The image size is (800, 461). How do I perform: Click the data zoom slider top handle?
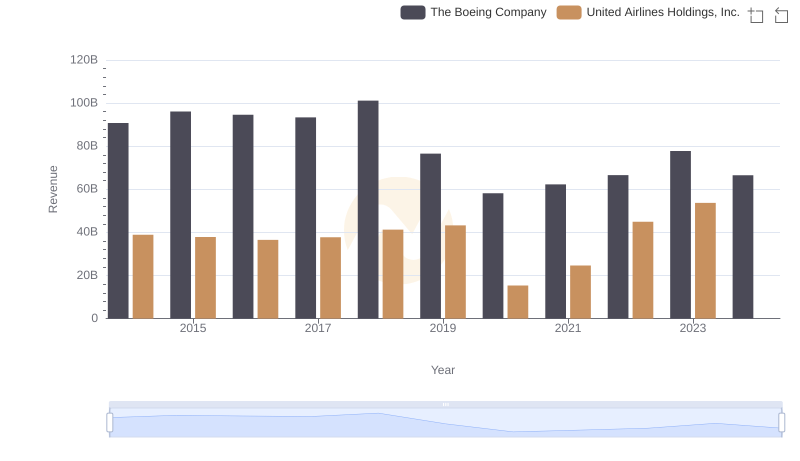[445, 404]
